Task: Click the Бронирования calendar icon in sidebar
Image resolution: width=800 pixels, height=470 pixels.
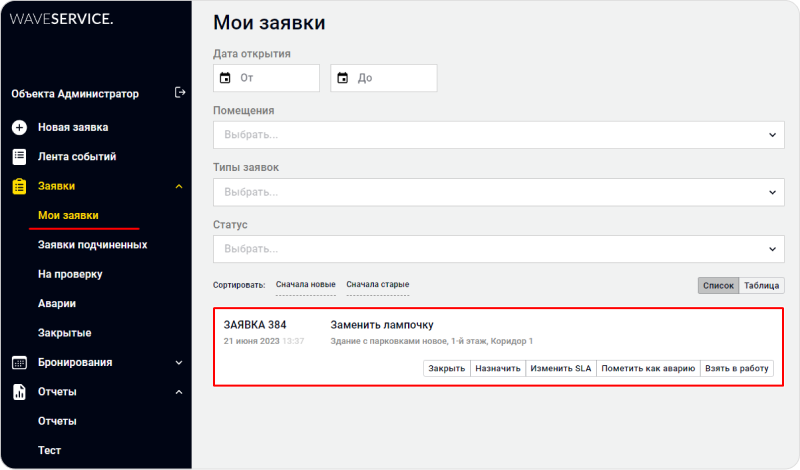Action: [x=18, y=363]
